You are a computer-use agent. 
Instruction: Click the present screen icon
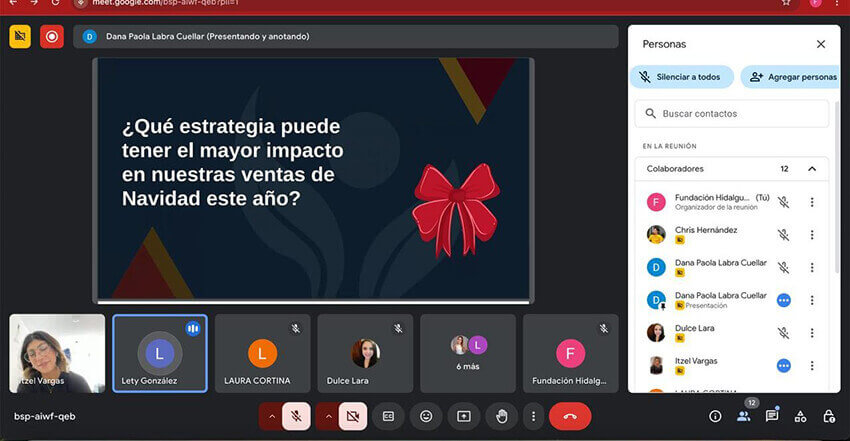(x=464, y=416)
